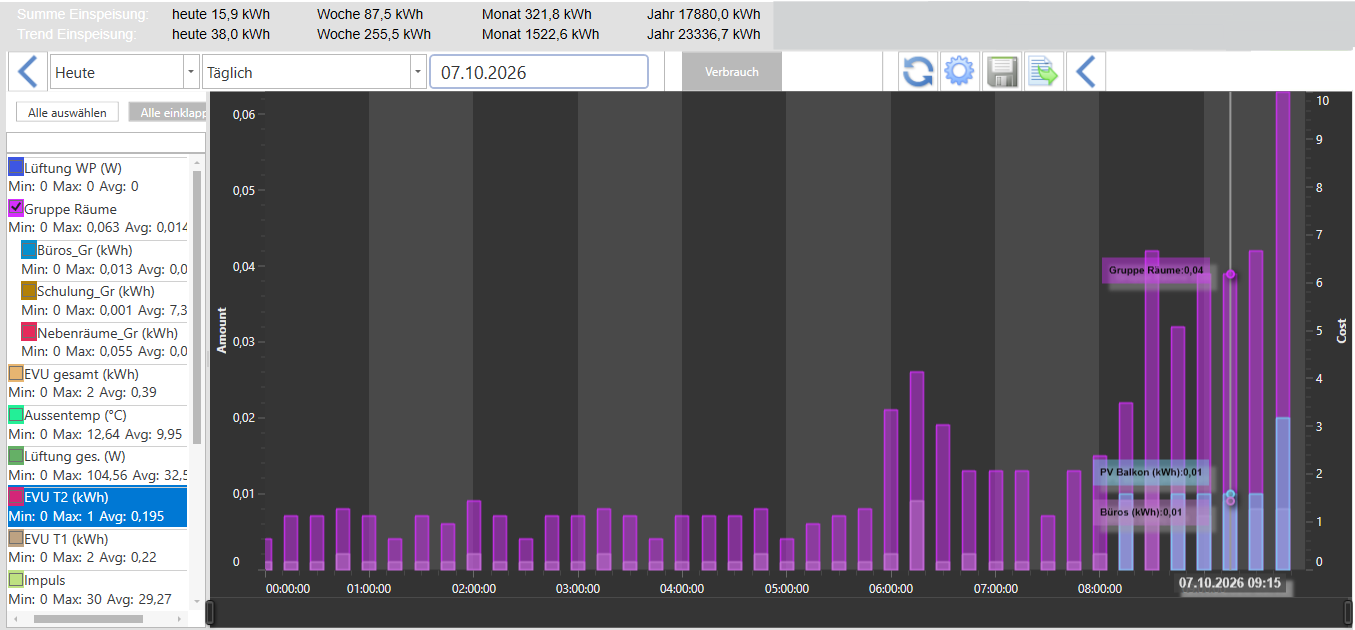
Task: Toggle the EVU T2 (kWh) checkbox
Action: coord(16,496)
